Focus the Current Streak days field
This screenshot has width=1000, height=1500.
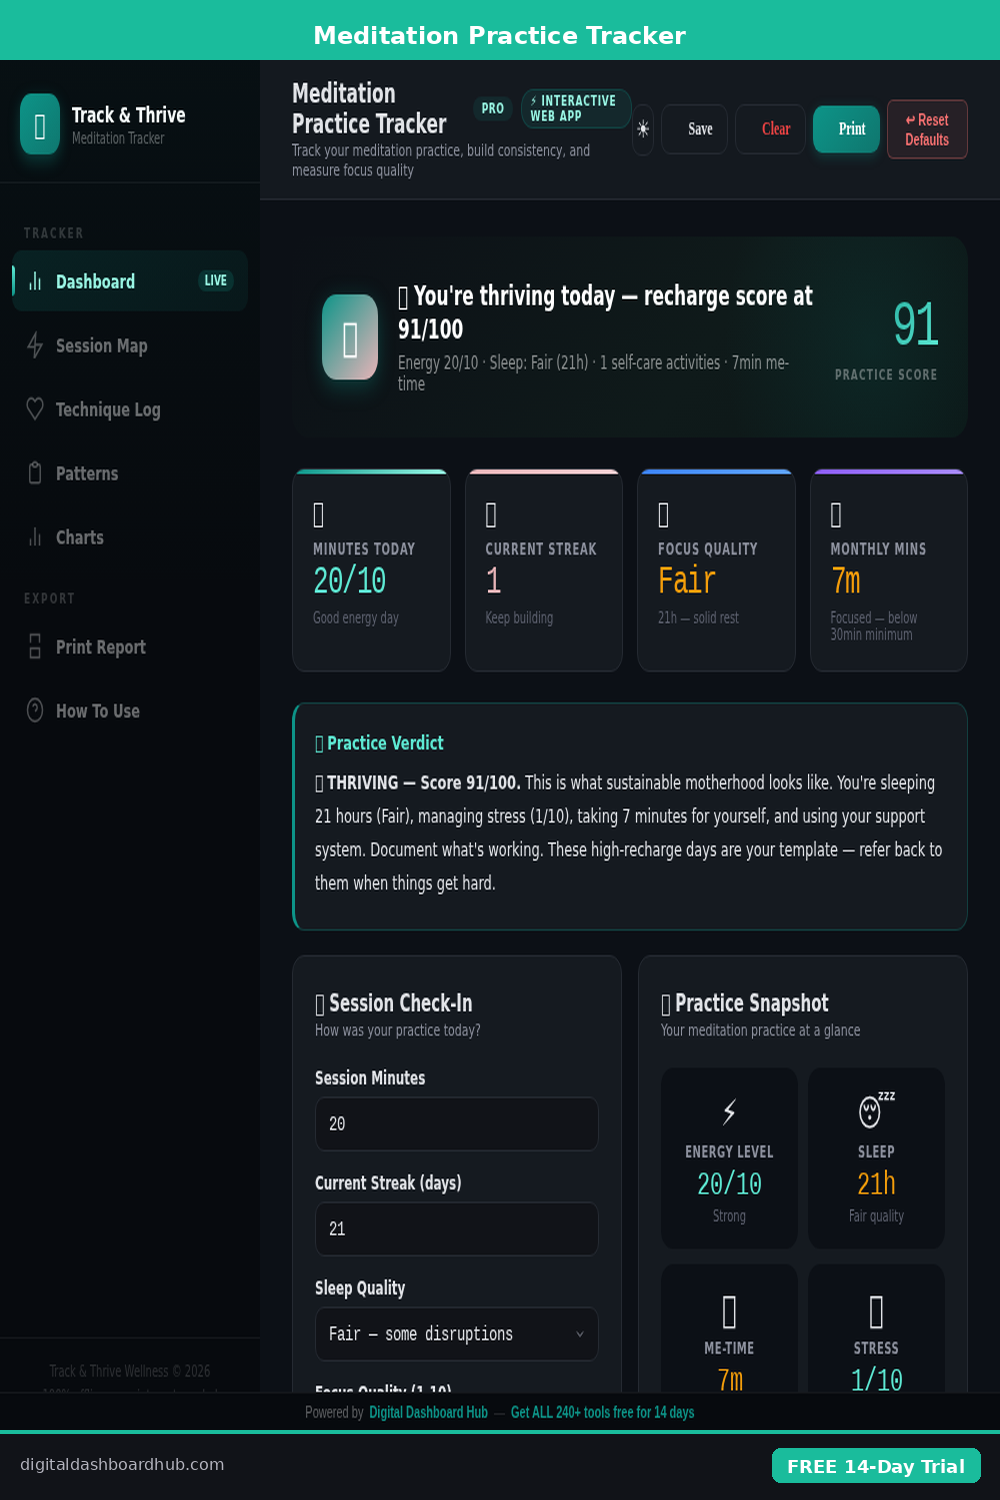pos(456,1229)
